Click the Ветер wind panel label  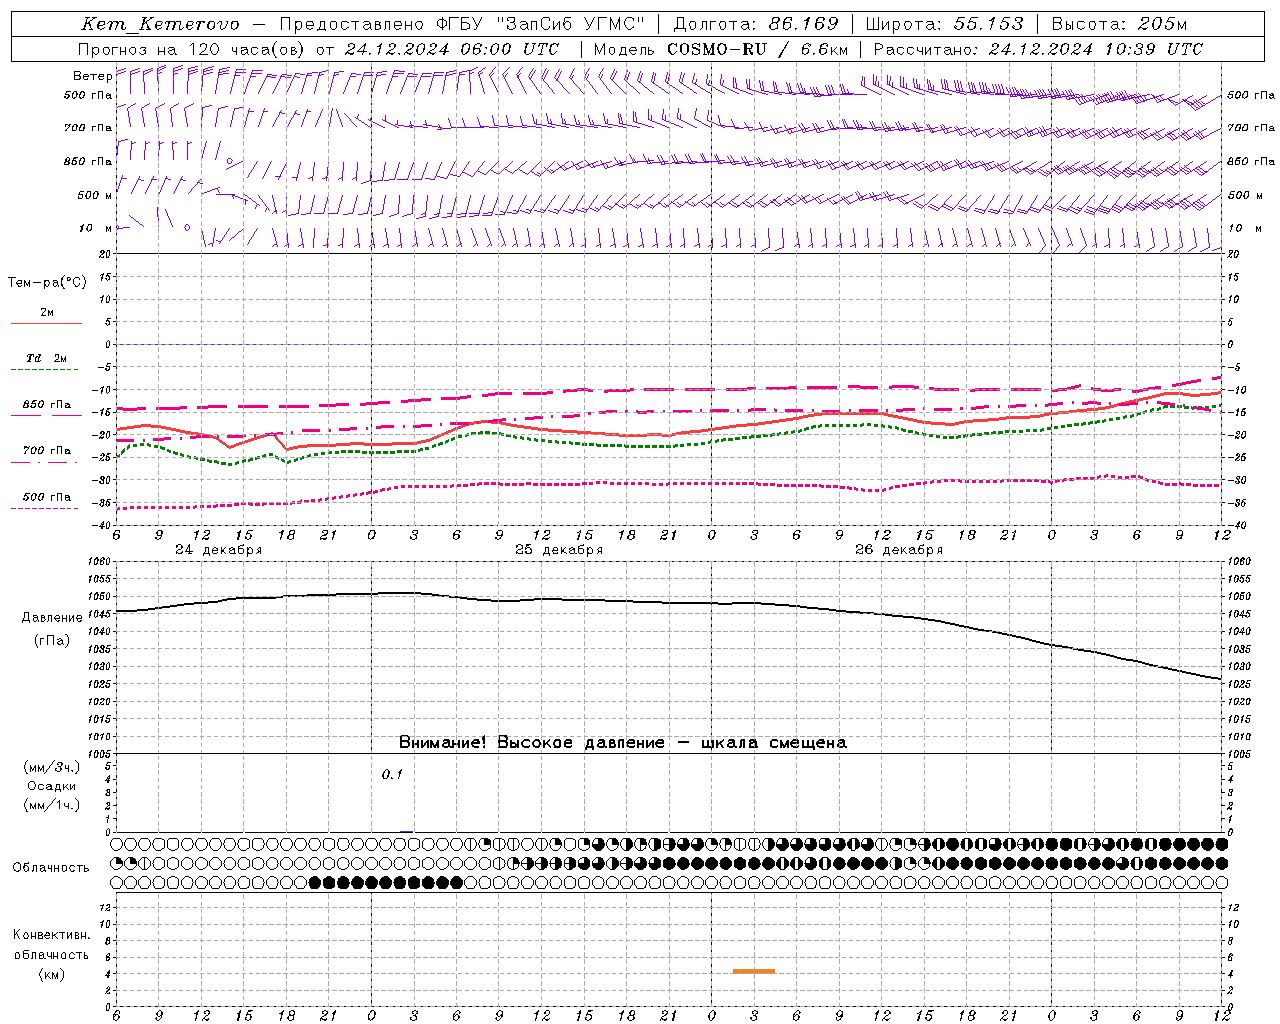pyautogui.click(x=92, y=76)
